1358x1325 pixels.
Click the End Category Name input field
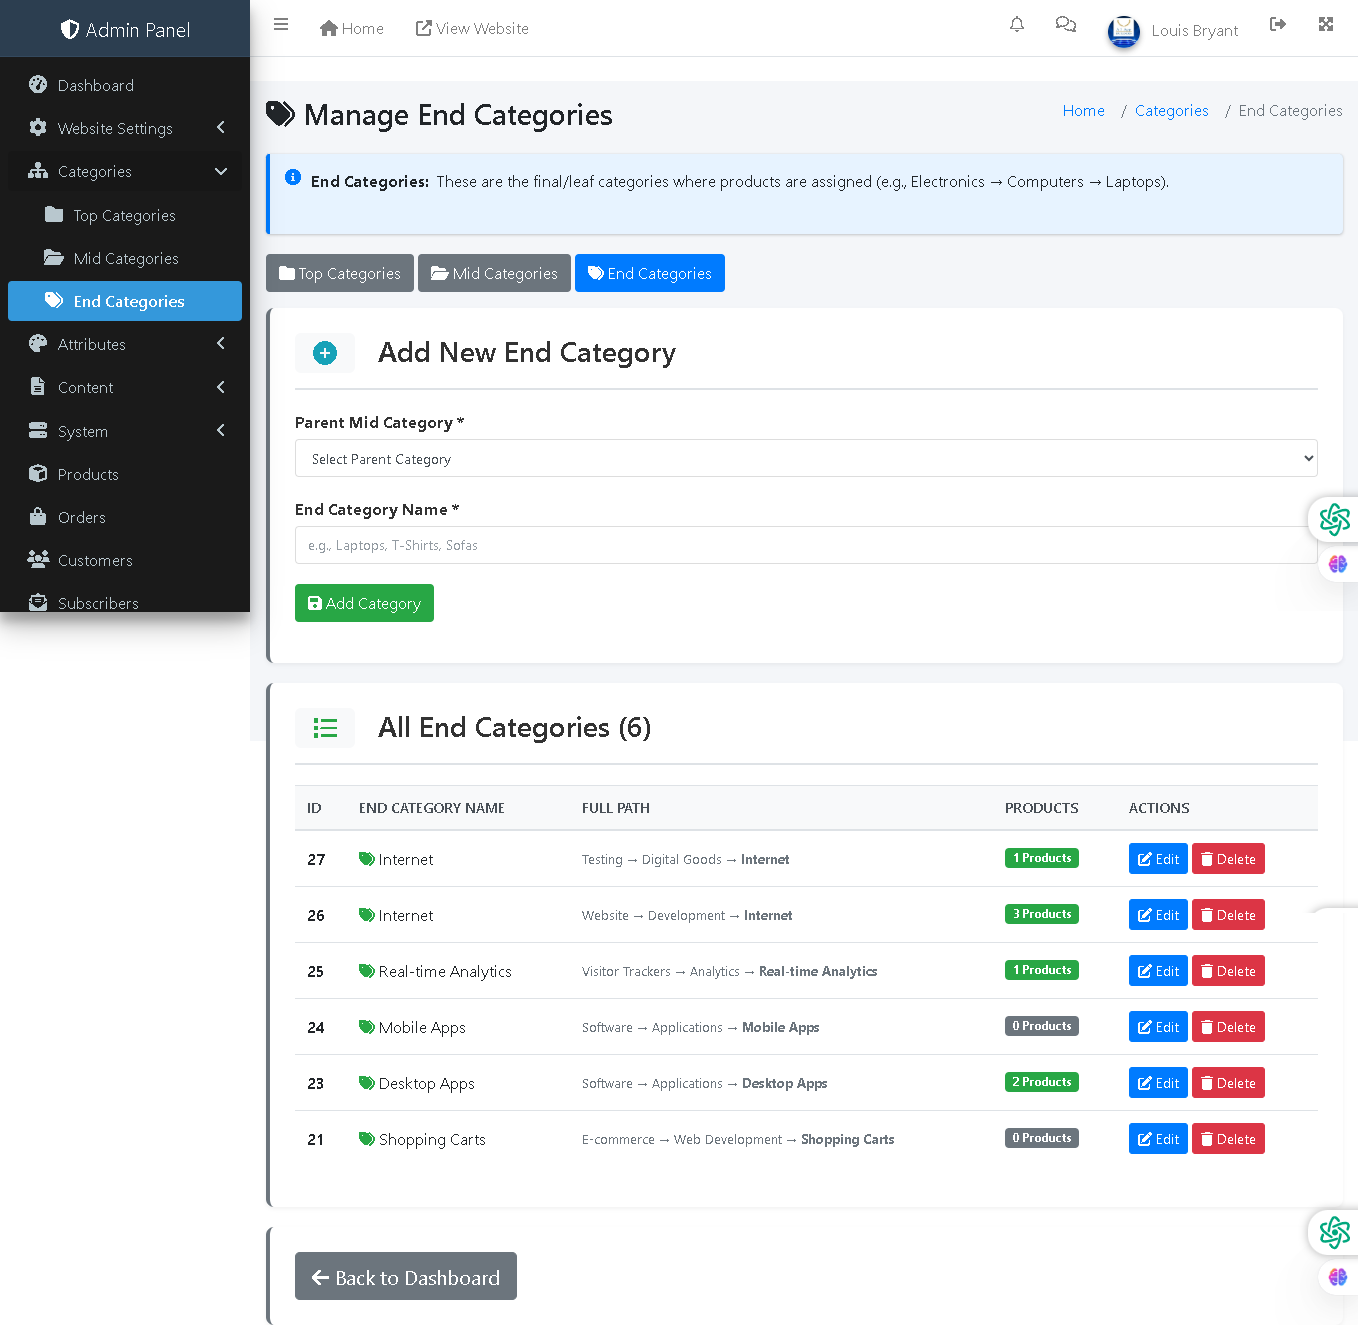805,545
